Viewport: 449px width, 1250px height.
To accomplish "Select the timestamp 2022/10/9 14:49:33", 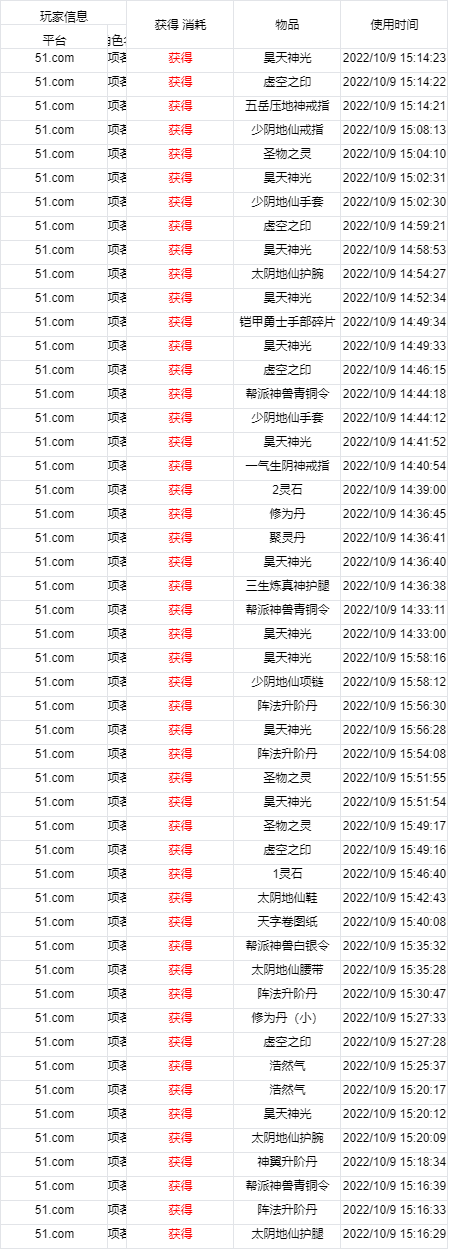I will pyautogui.click(x=394, y=346).
